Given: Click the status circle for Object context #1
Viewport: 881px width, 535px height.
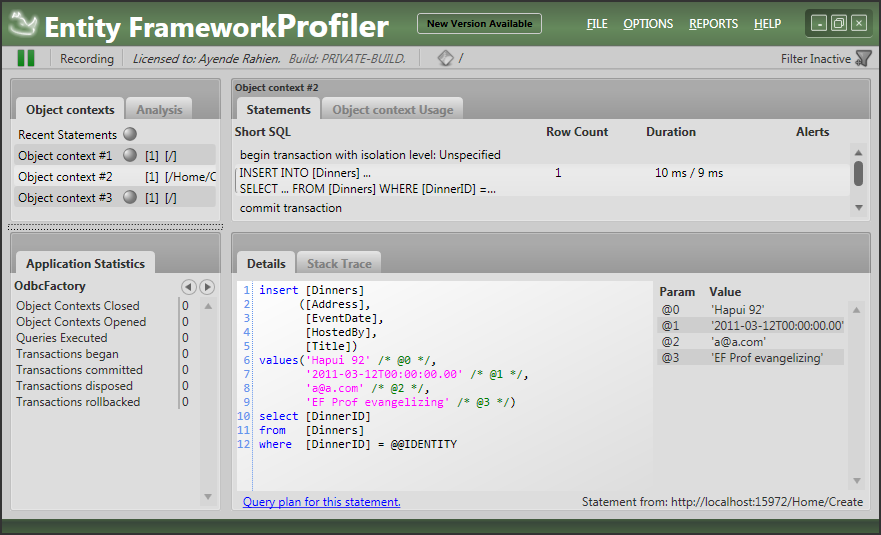Looking at the screenshot, I should coord(130,155).
